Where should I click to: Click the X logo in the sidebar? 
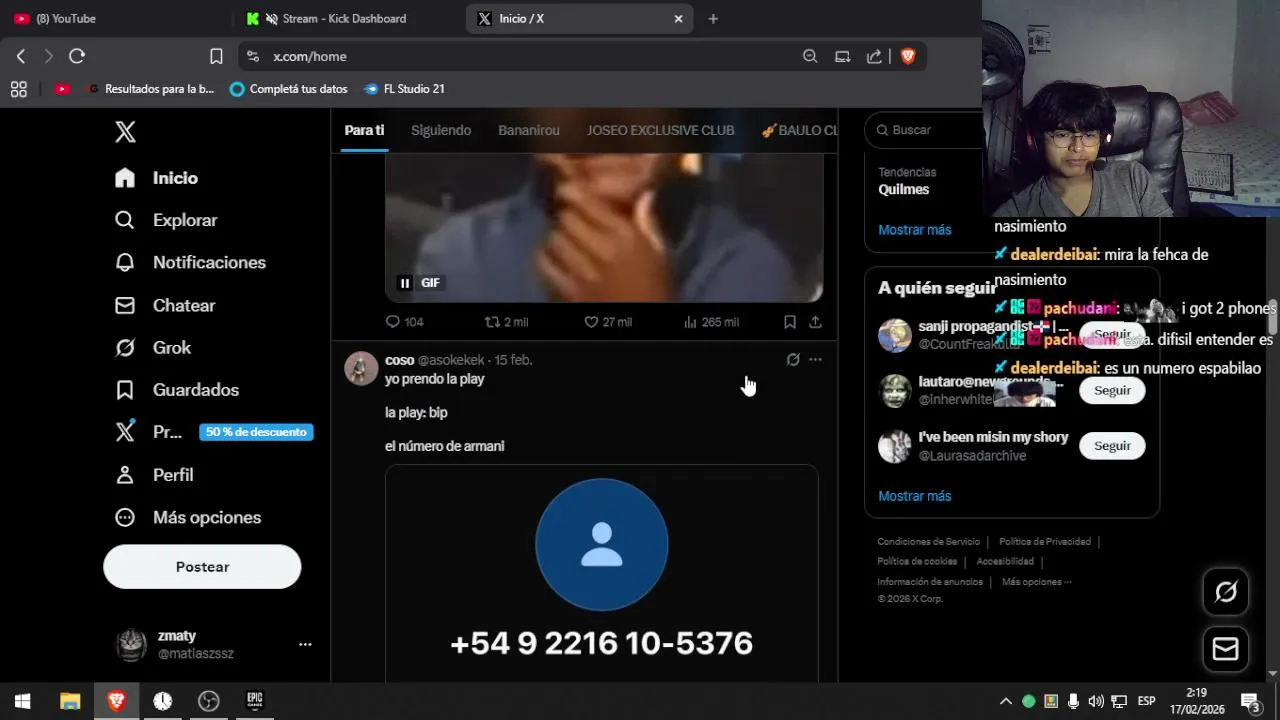click(125, 132)
